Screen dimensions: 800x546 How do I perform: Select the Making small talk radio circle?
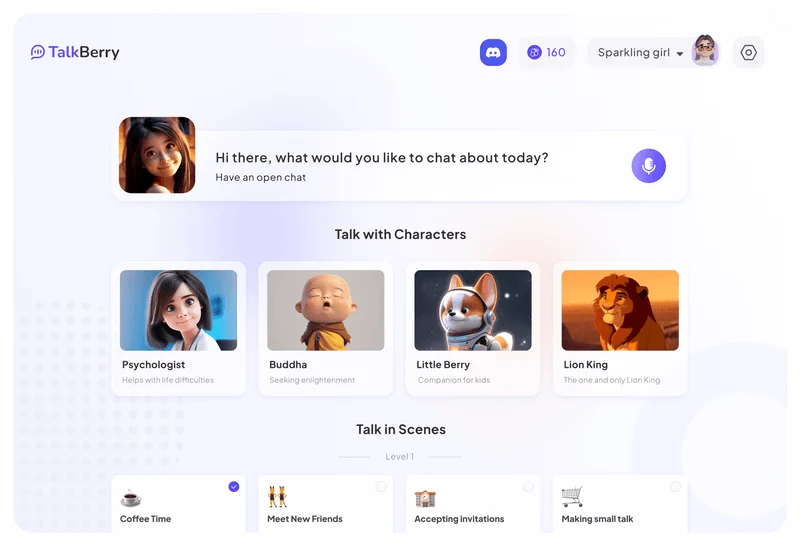(676, 487)
